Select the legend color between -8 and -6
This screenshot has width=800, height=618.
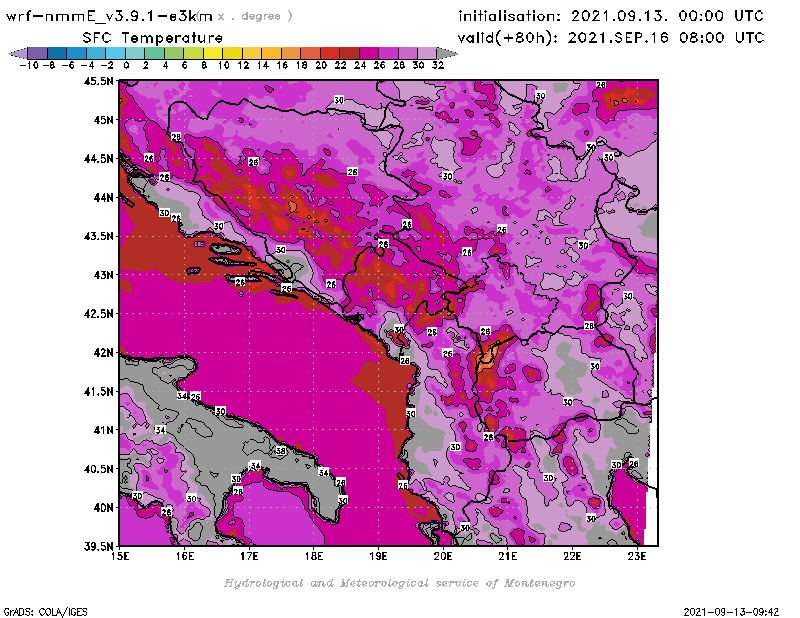tap(57, 53)
